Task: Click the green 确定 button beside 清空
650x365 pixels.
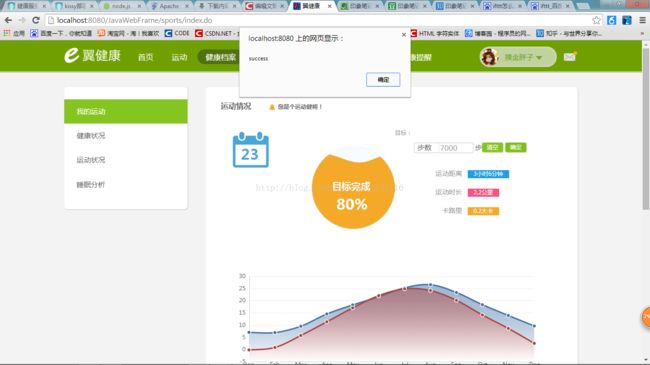Action: (516, 148)
